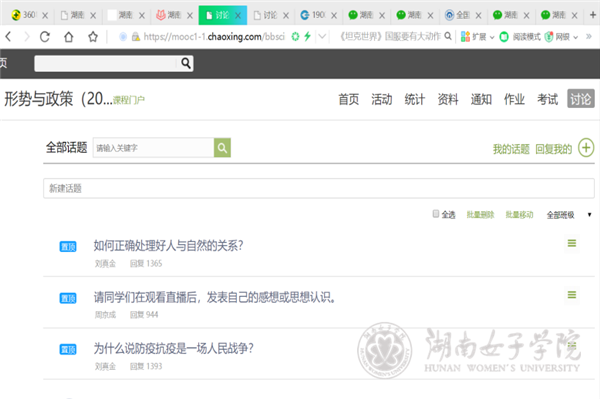Click the lightning speed-mode icon in address bar
This screenshot has height=399, width=600.
point(307,36)
